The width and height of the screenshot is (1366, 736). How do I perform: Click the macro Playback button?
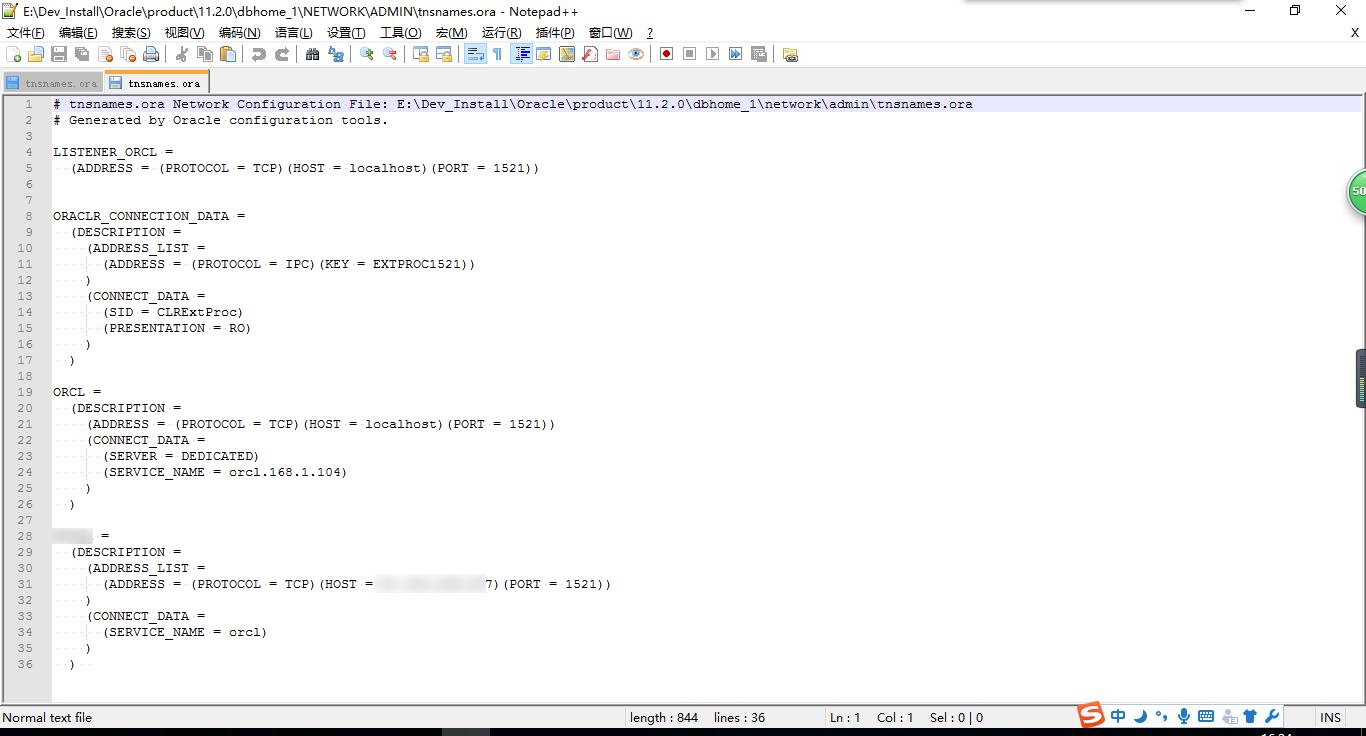pos(713,54)
